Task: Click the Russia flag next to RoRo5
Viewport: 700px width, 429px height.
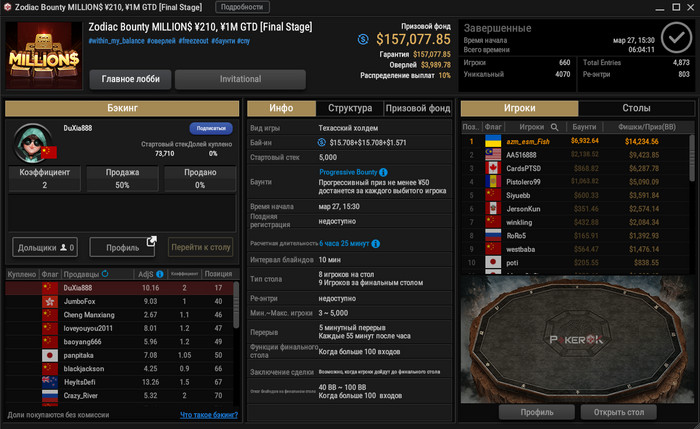Action: pyautogui.click(x=493, y=236)
